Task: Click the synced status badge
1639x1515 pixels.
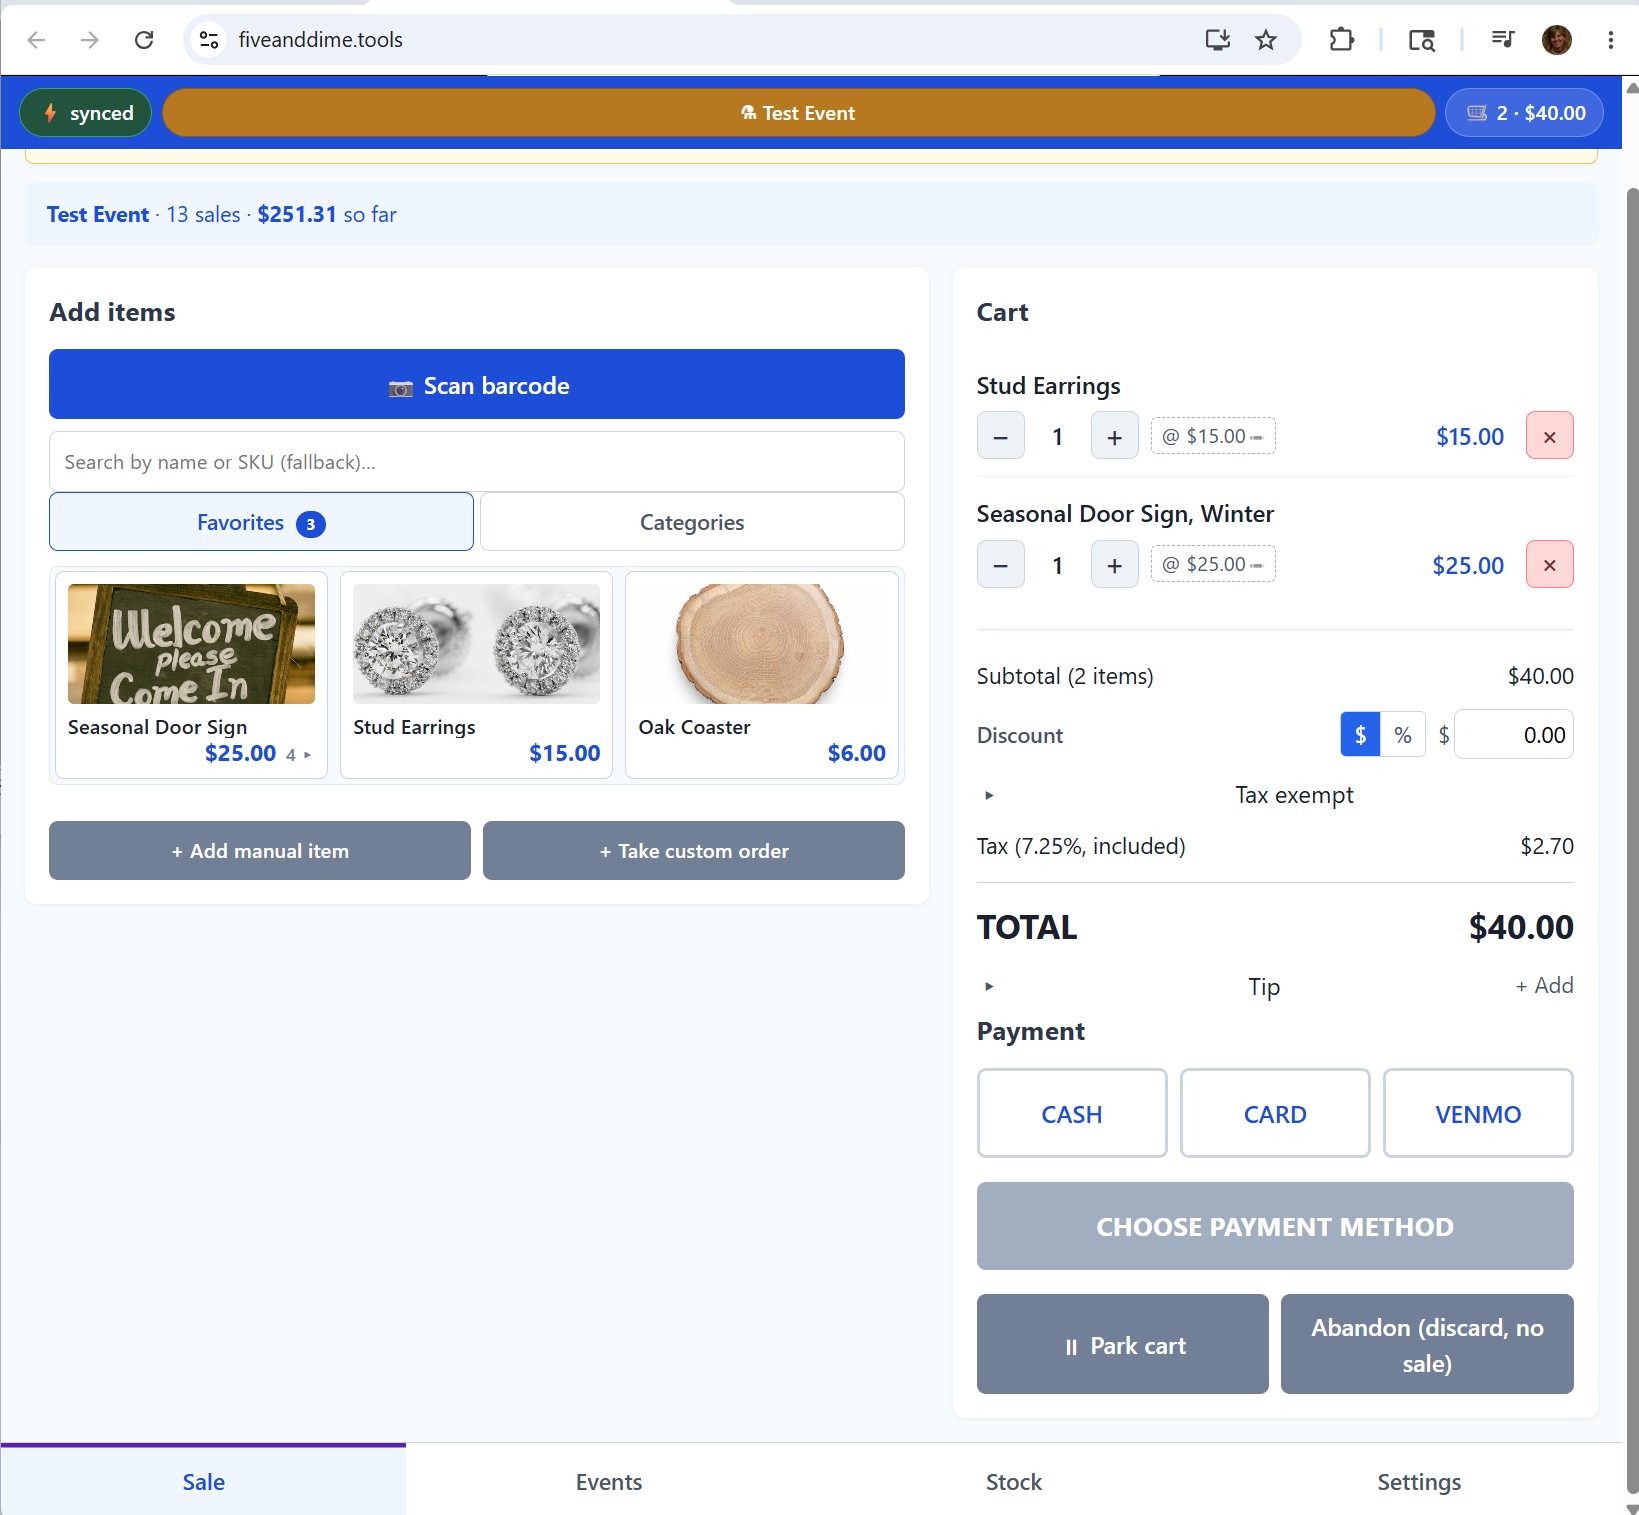Action: [86, 113]
